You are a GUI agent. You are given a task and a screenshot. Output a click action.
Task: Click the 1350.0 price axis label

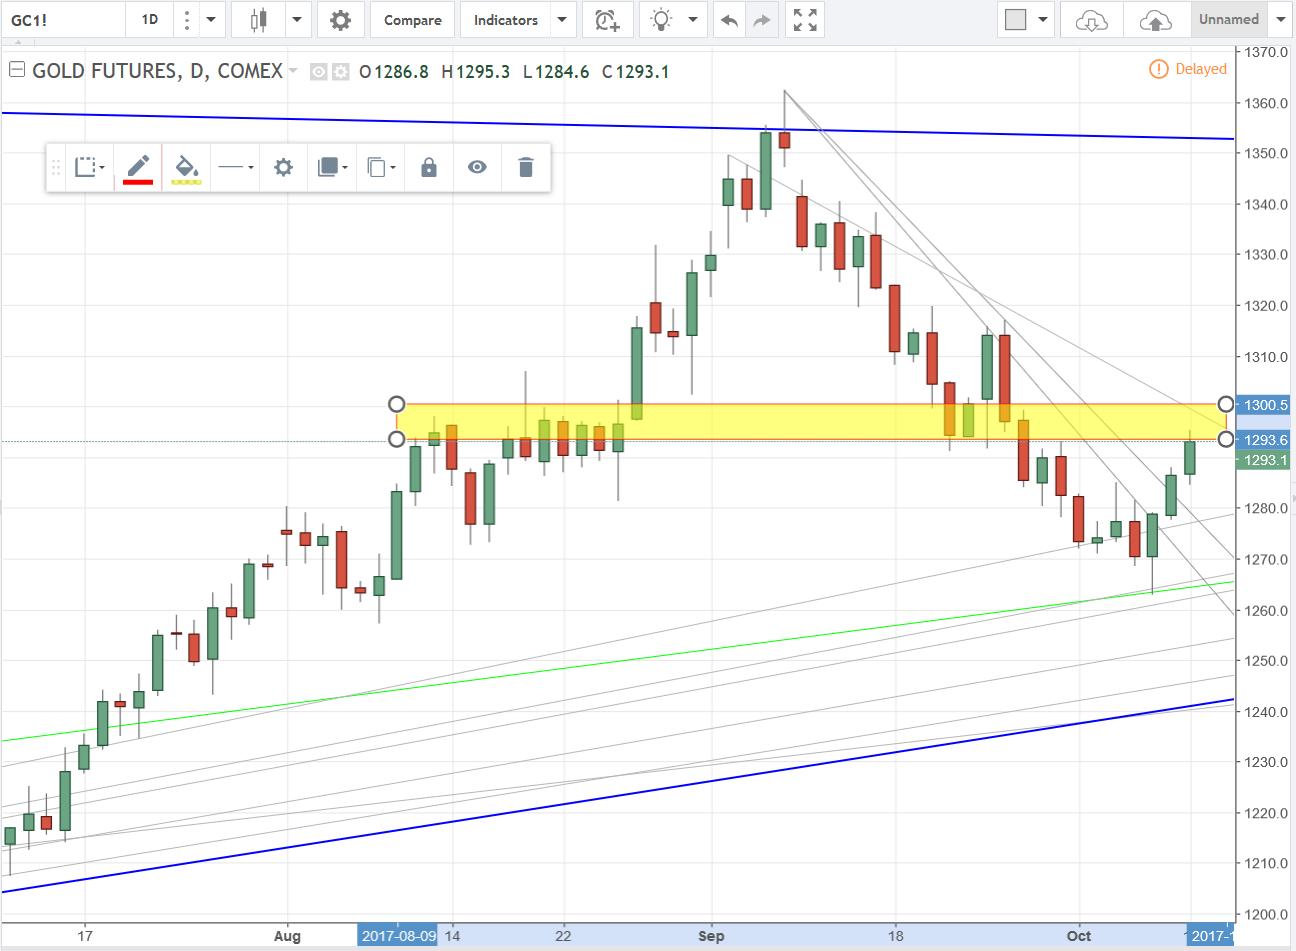(1266, 153)
